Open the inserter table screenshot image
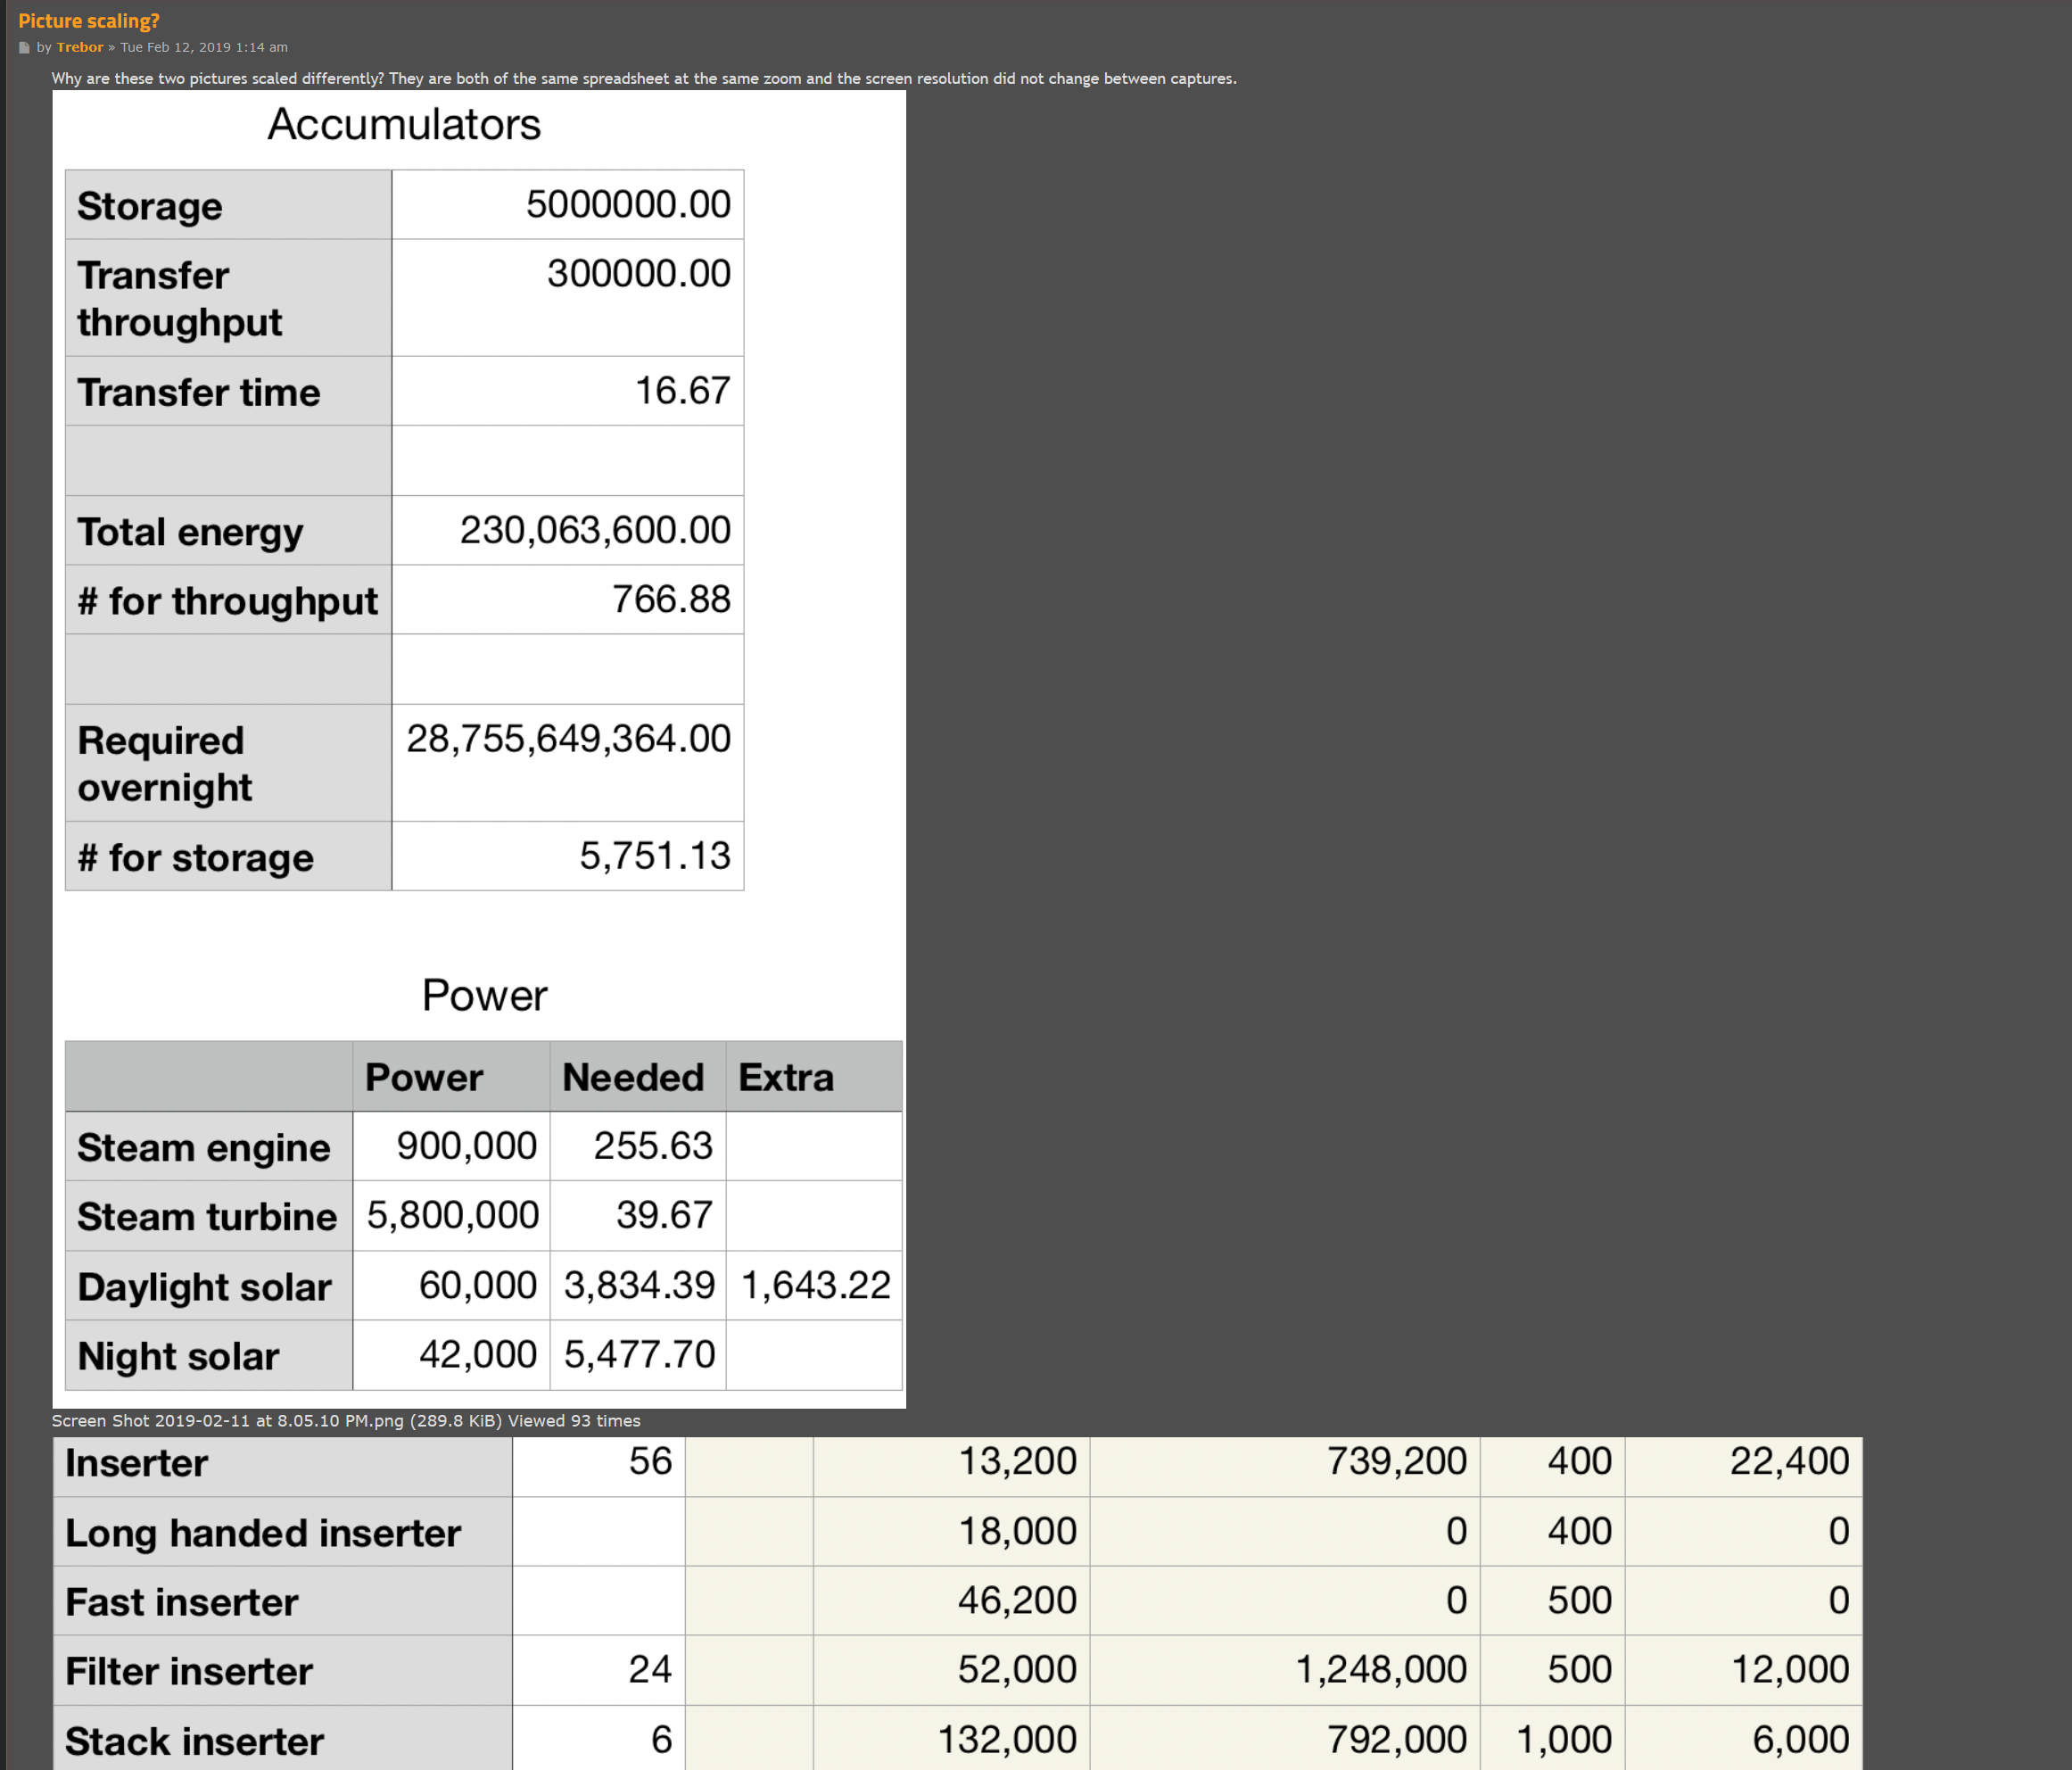 (957, 1603)
